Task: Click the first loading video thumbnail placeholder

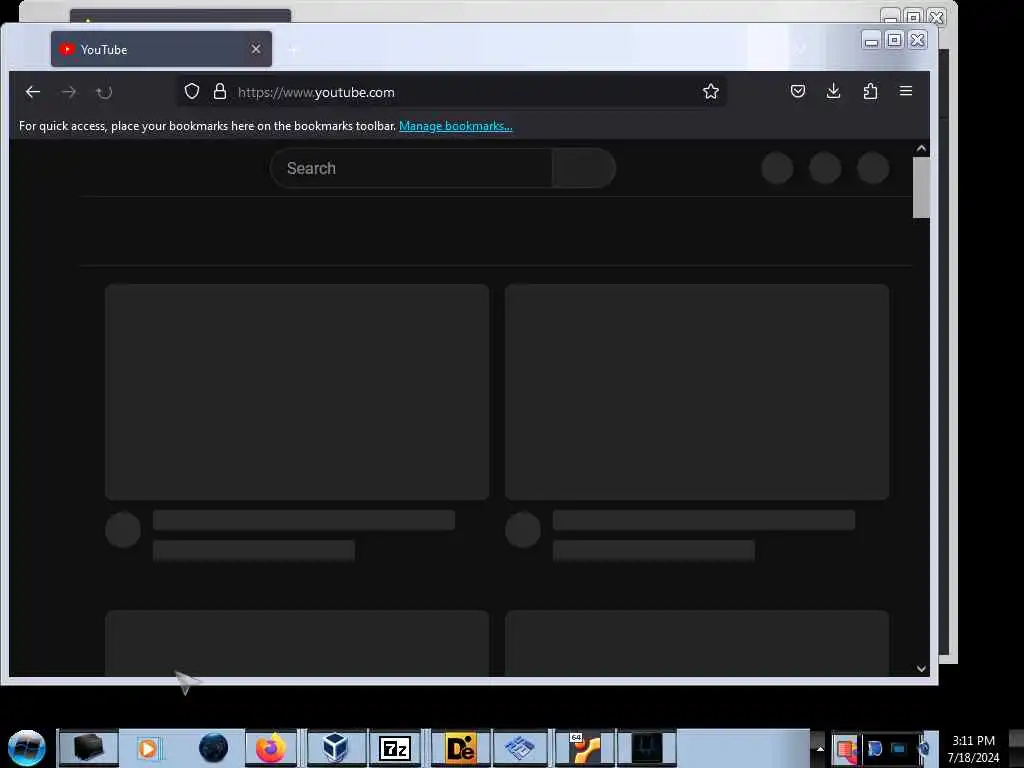Action: coord(297,392)
